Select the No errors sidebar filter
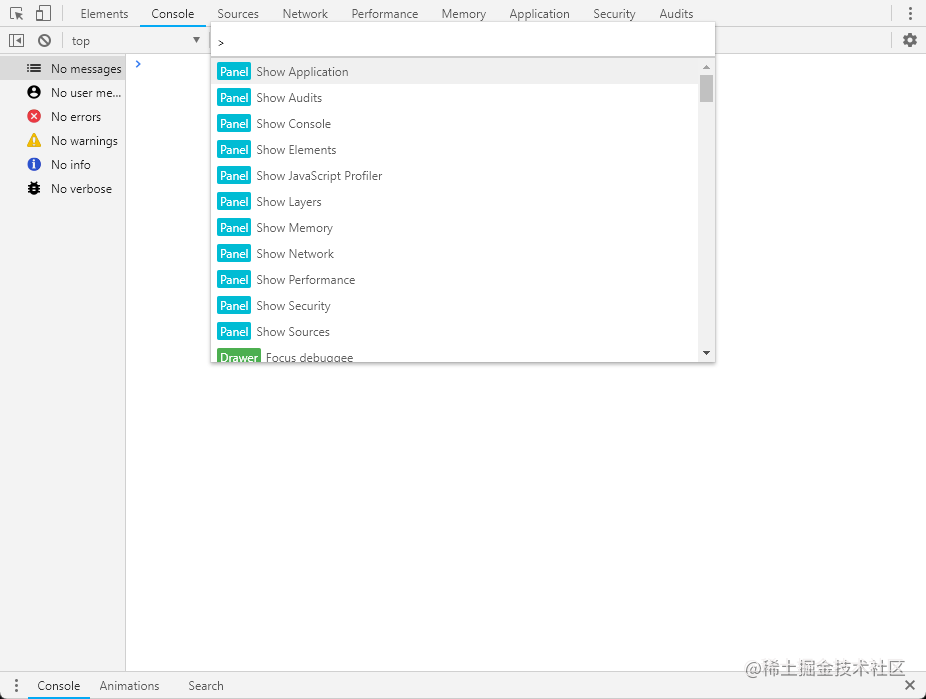Viewport: 926px width, 699px height. (63, 116)
